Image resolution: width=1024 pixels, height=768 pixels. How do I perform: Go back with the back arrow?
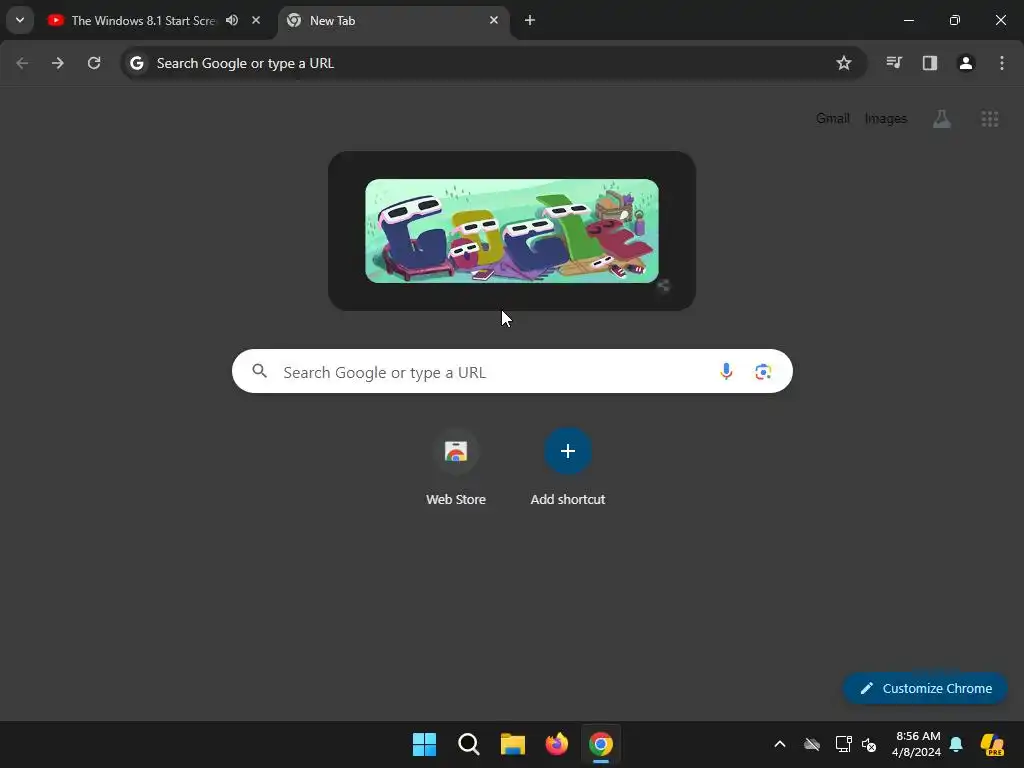click(x=22, y=63)
